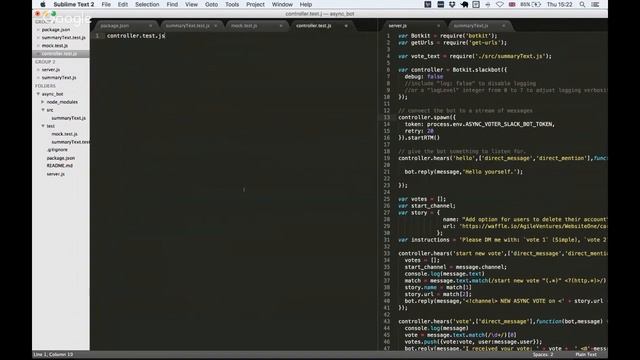Open summaryText.js under the src folder
The width and height of the screenshot is (640, 360).
pos(69,118)
